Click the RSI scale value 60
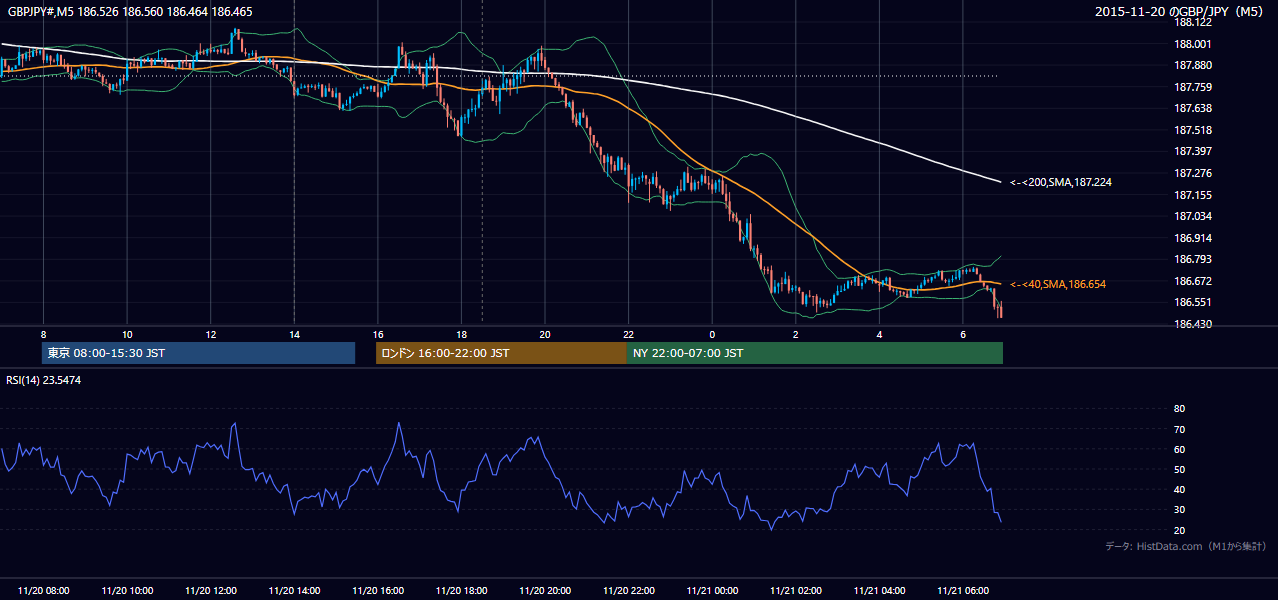The height and width of the screenshot is (600, 1278). pyautogui.click(x=1179, y=449)
